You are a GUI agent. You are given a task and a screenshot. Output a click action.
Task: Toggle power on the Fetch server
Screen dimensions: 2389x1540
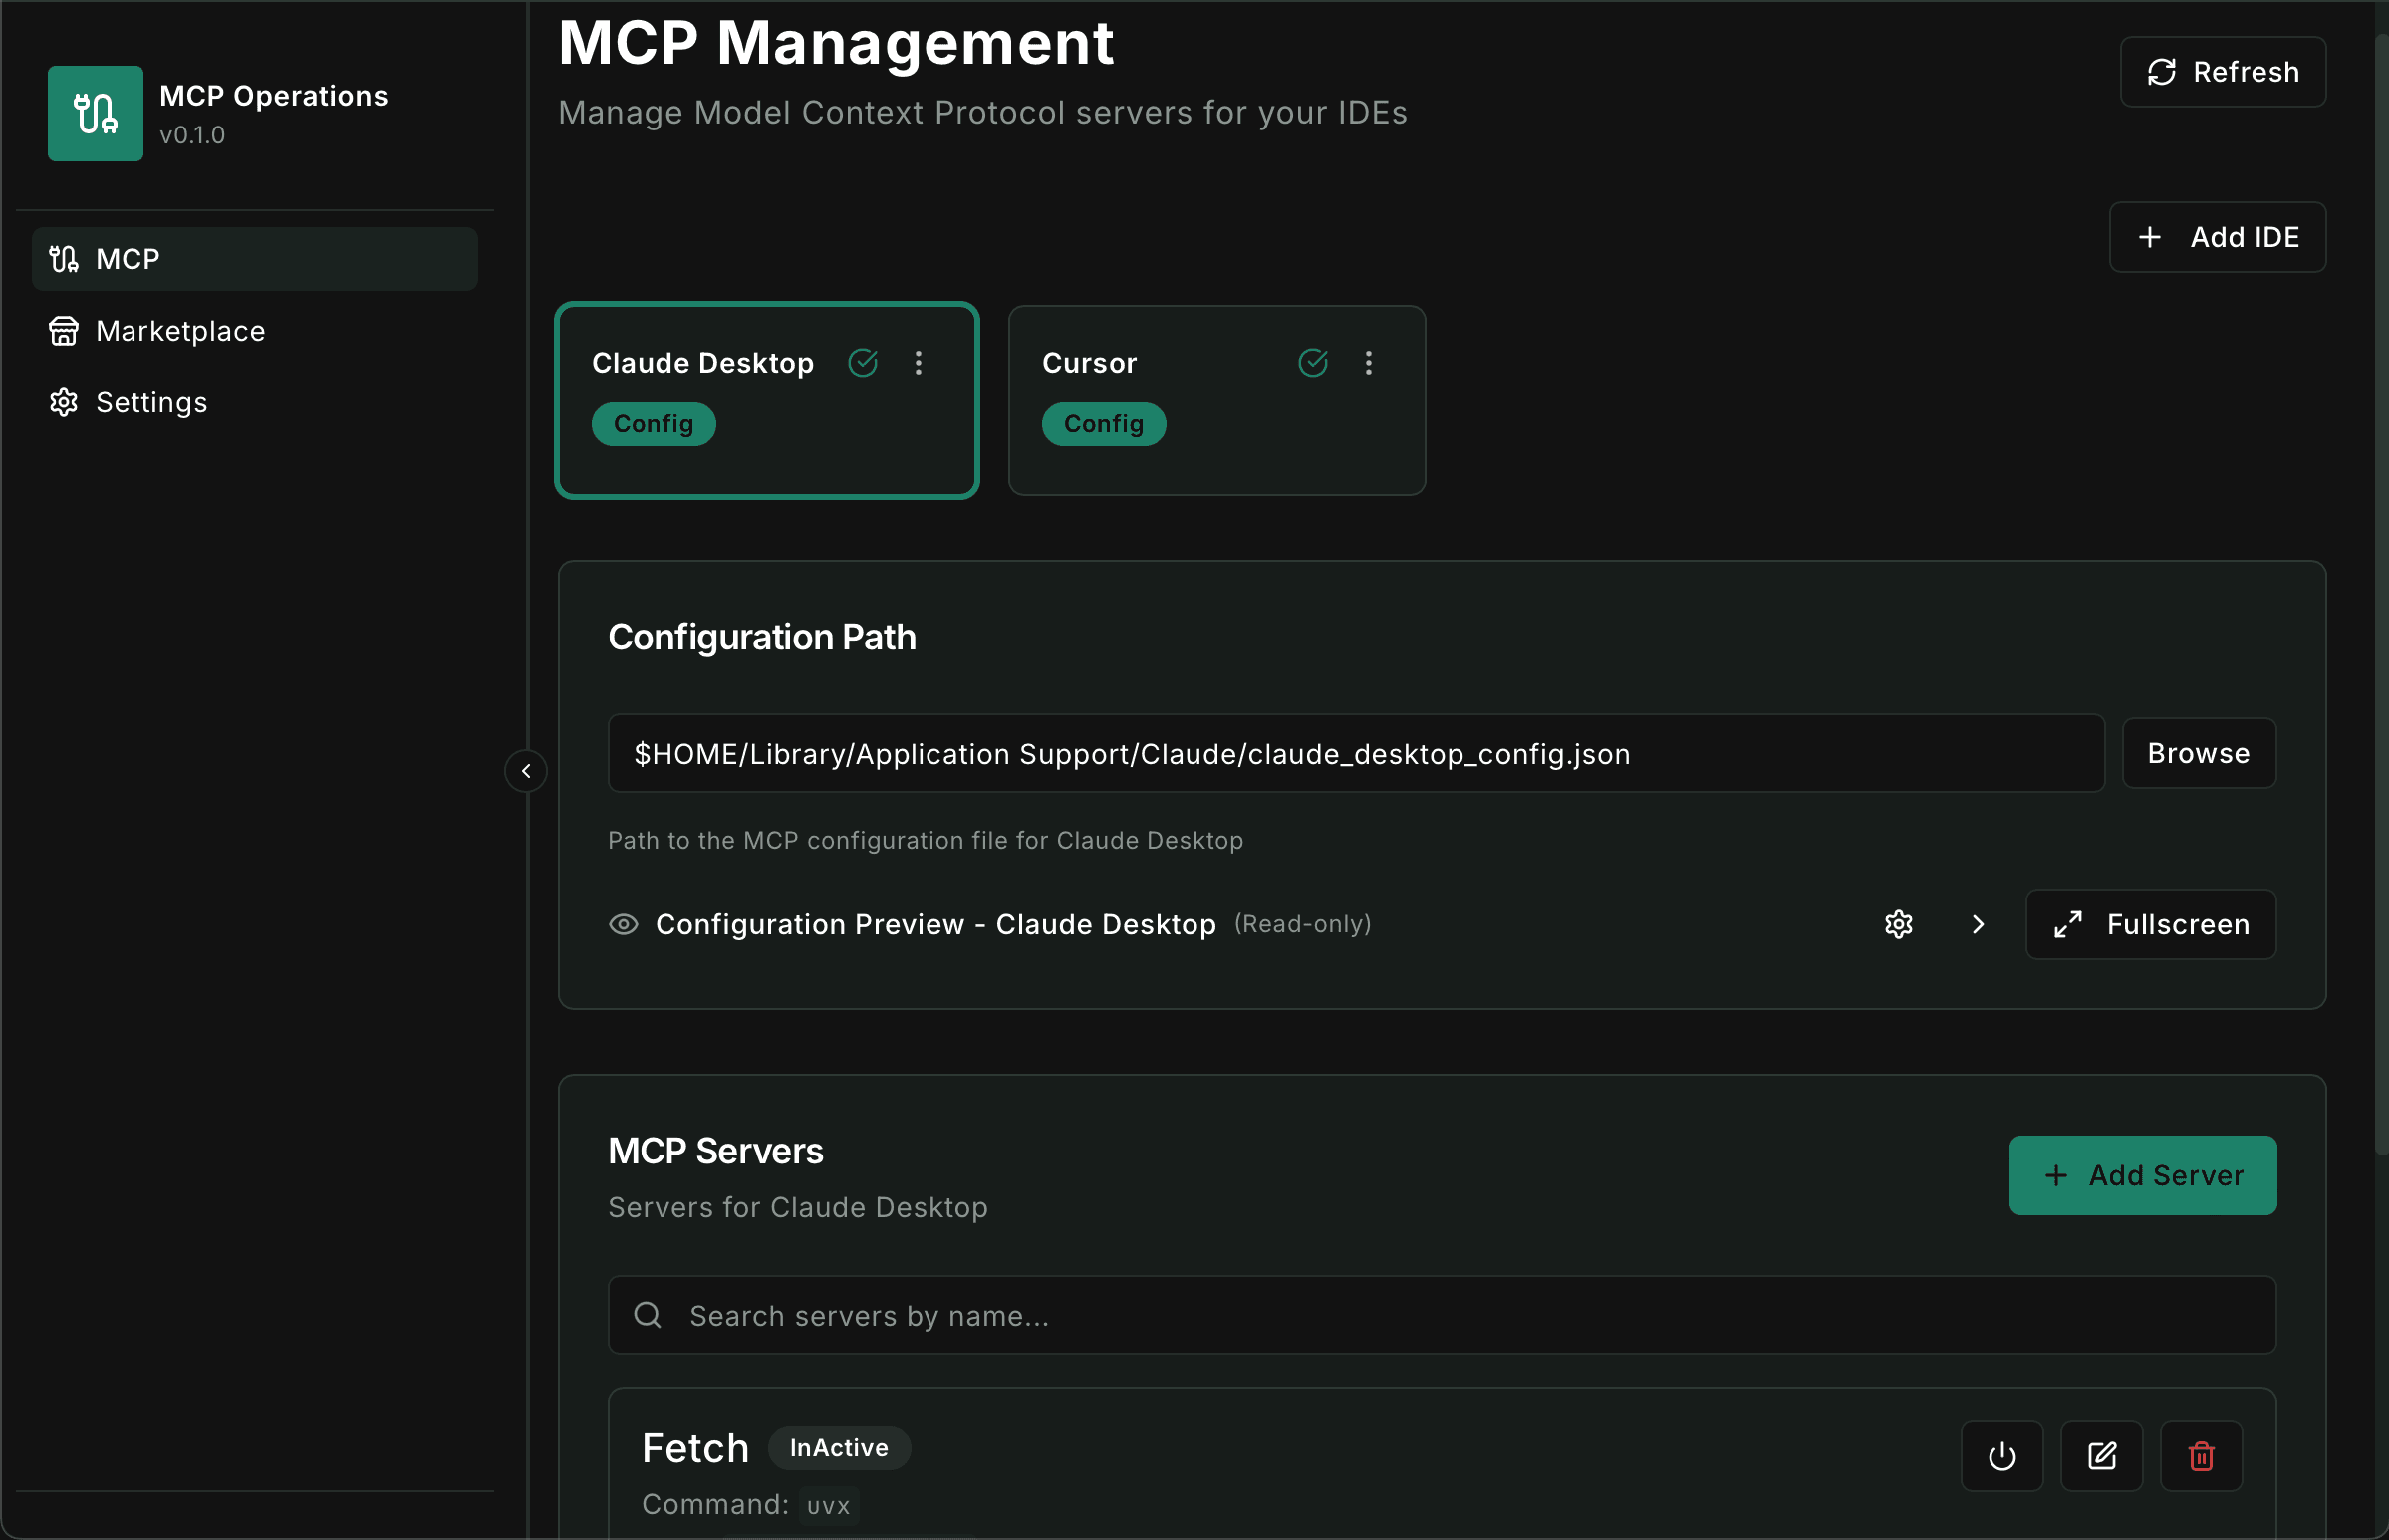point(2002,1456)
